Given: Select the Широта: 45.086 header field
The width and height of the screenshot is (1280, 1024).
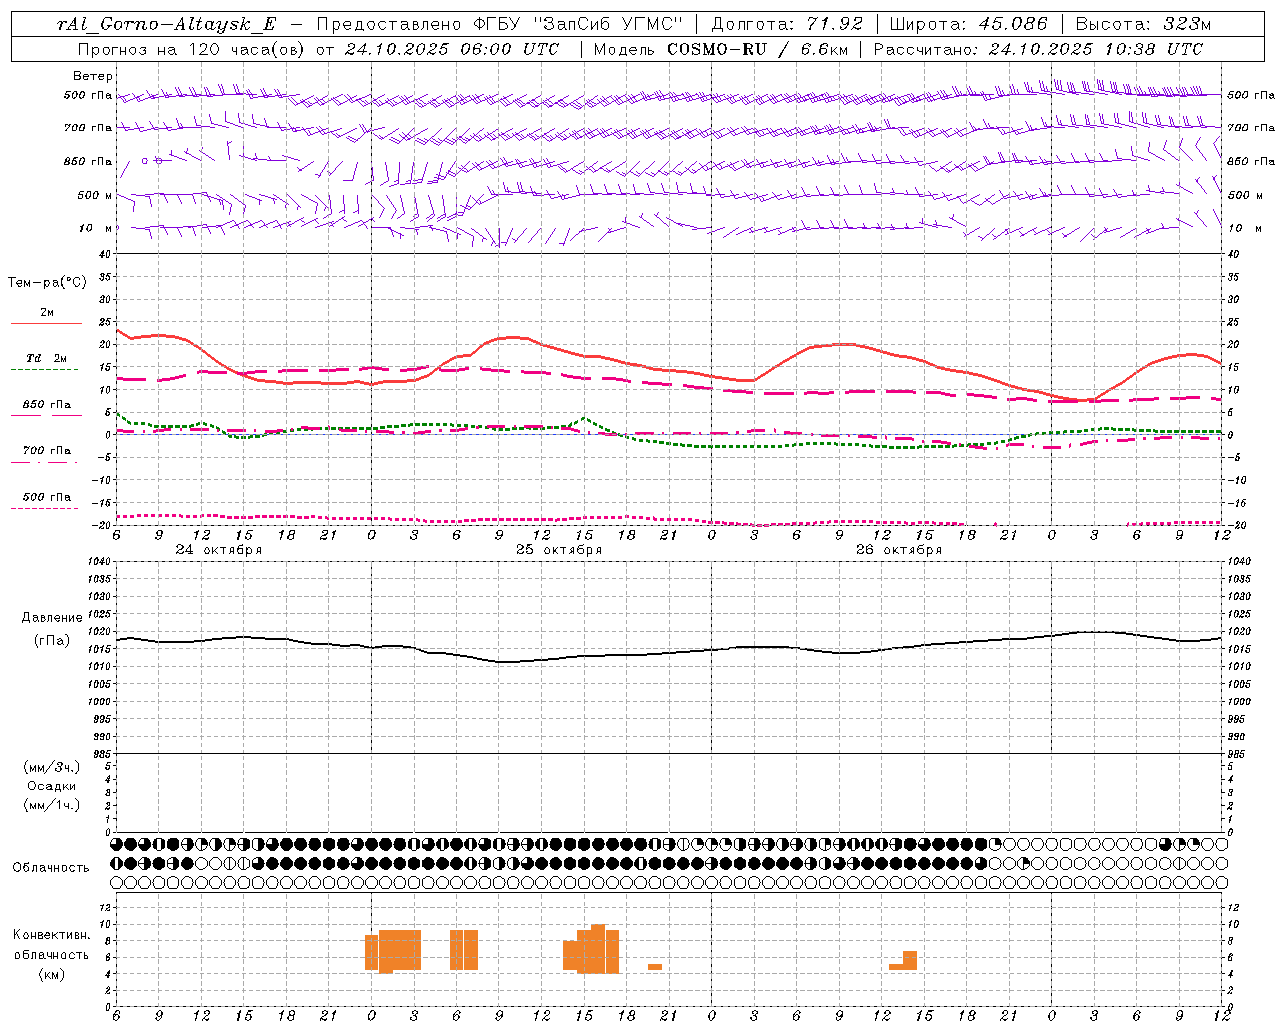Looking at the screenshot, I should pos(968,24).
